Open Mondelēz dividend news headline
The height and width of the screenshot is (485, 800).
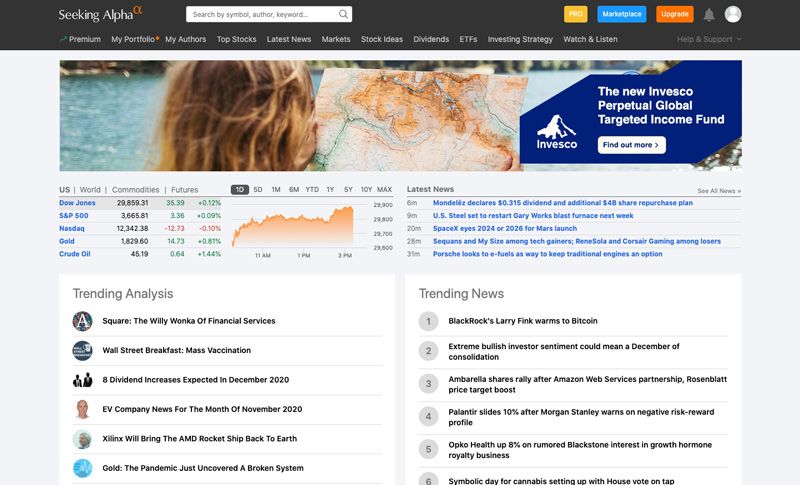coord(563,203)
